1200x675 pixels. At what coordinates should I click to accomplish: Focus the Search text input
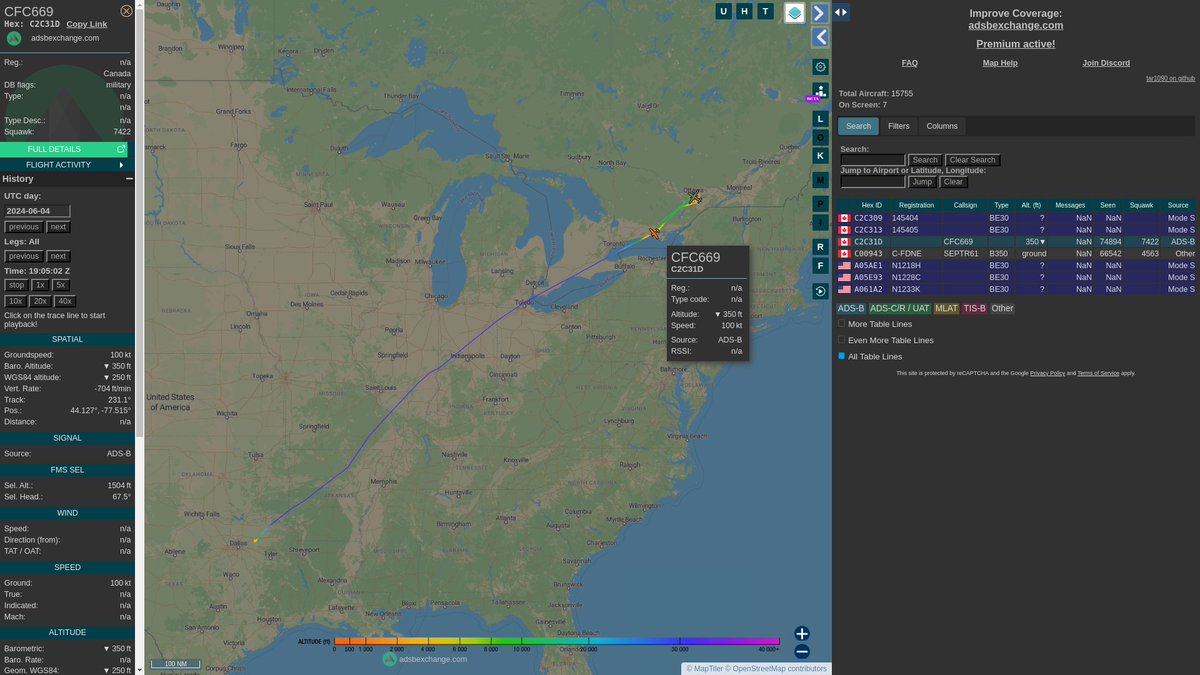click(x=873, y=160)
